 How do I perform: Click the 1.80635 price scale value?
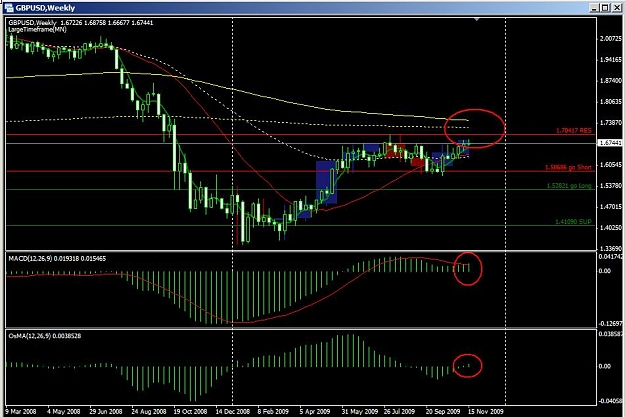(611, 102)
